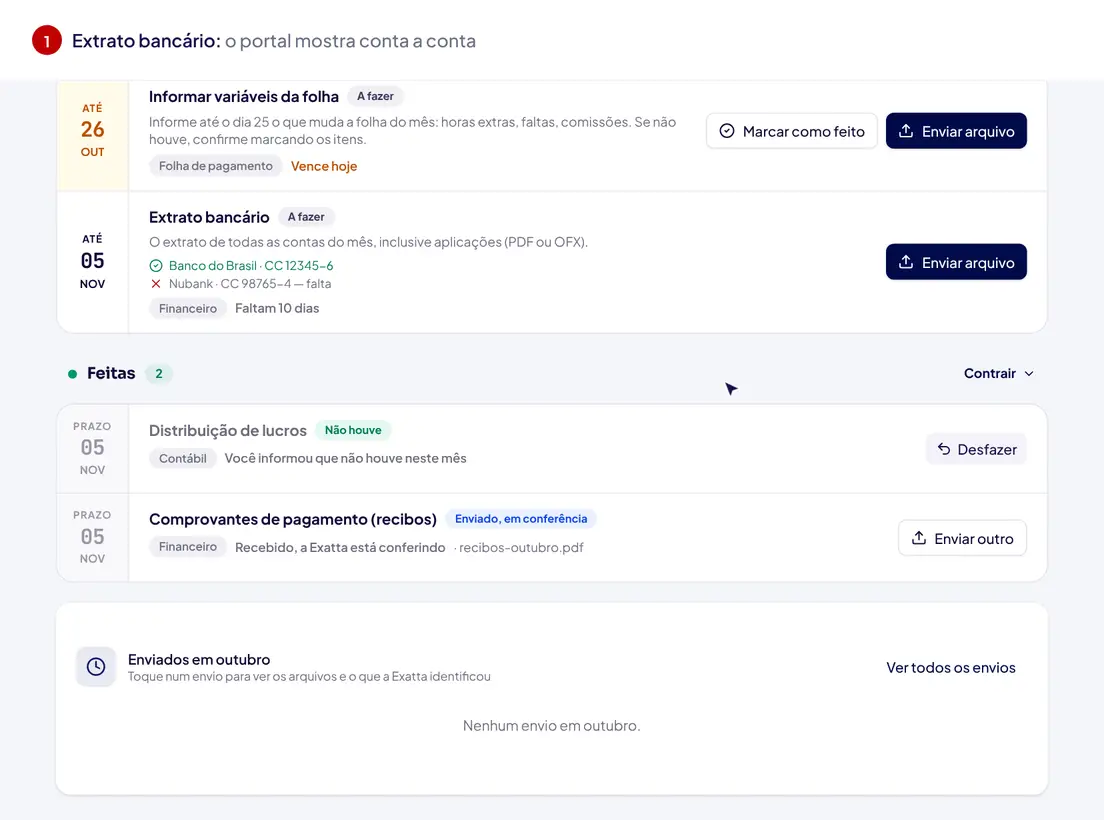
Task: Select Banco do Brasil · CC 12345-6 account line
Action: click(242, 266)
